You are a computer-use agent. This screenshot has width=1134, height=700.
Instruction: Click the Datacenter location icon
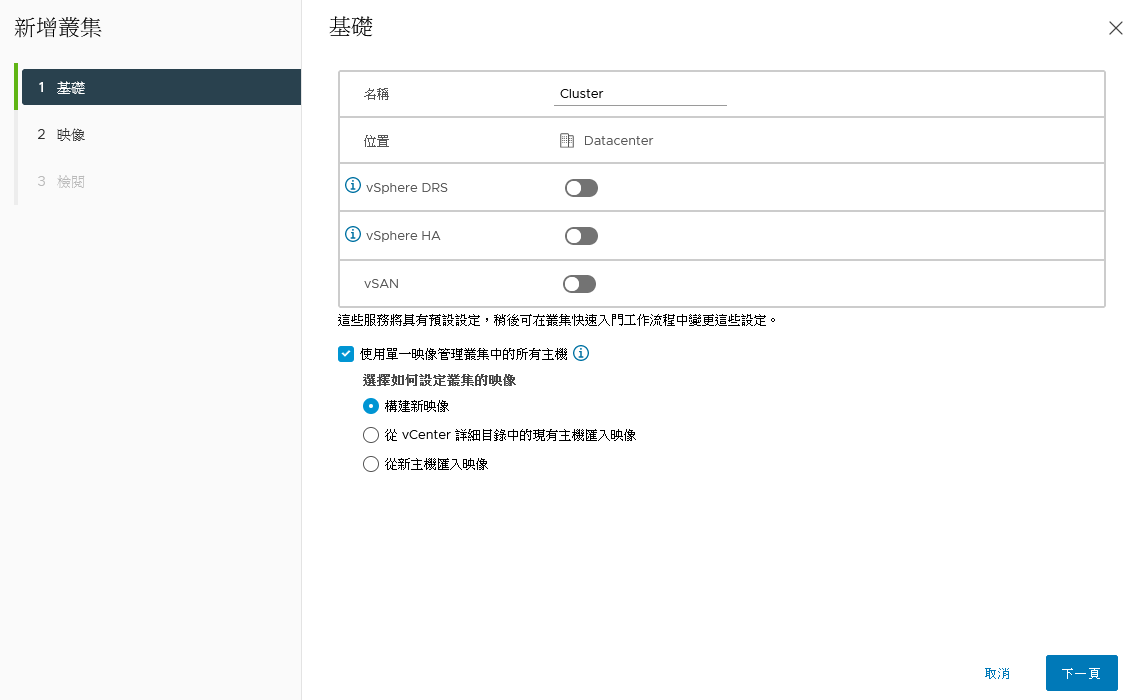tap(567, 140)
